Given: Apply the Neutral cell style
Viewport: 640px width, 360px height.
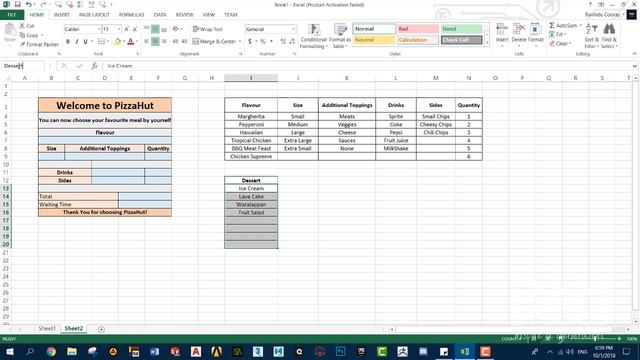Looking at the screenshot, I should (x=374, y=40).
